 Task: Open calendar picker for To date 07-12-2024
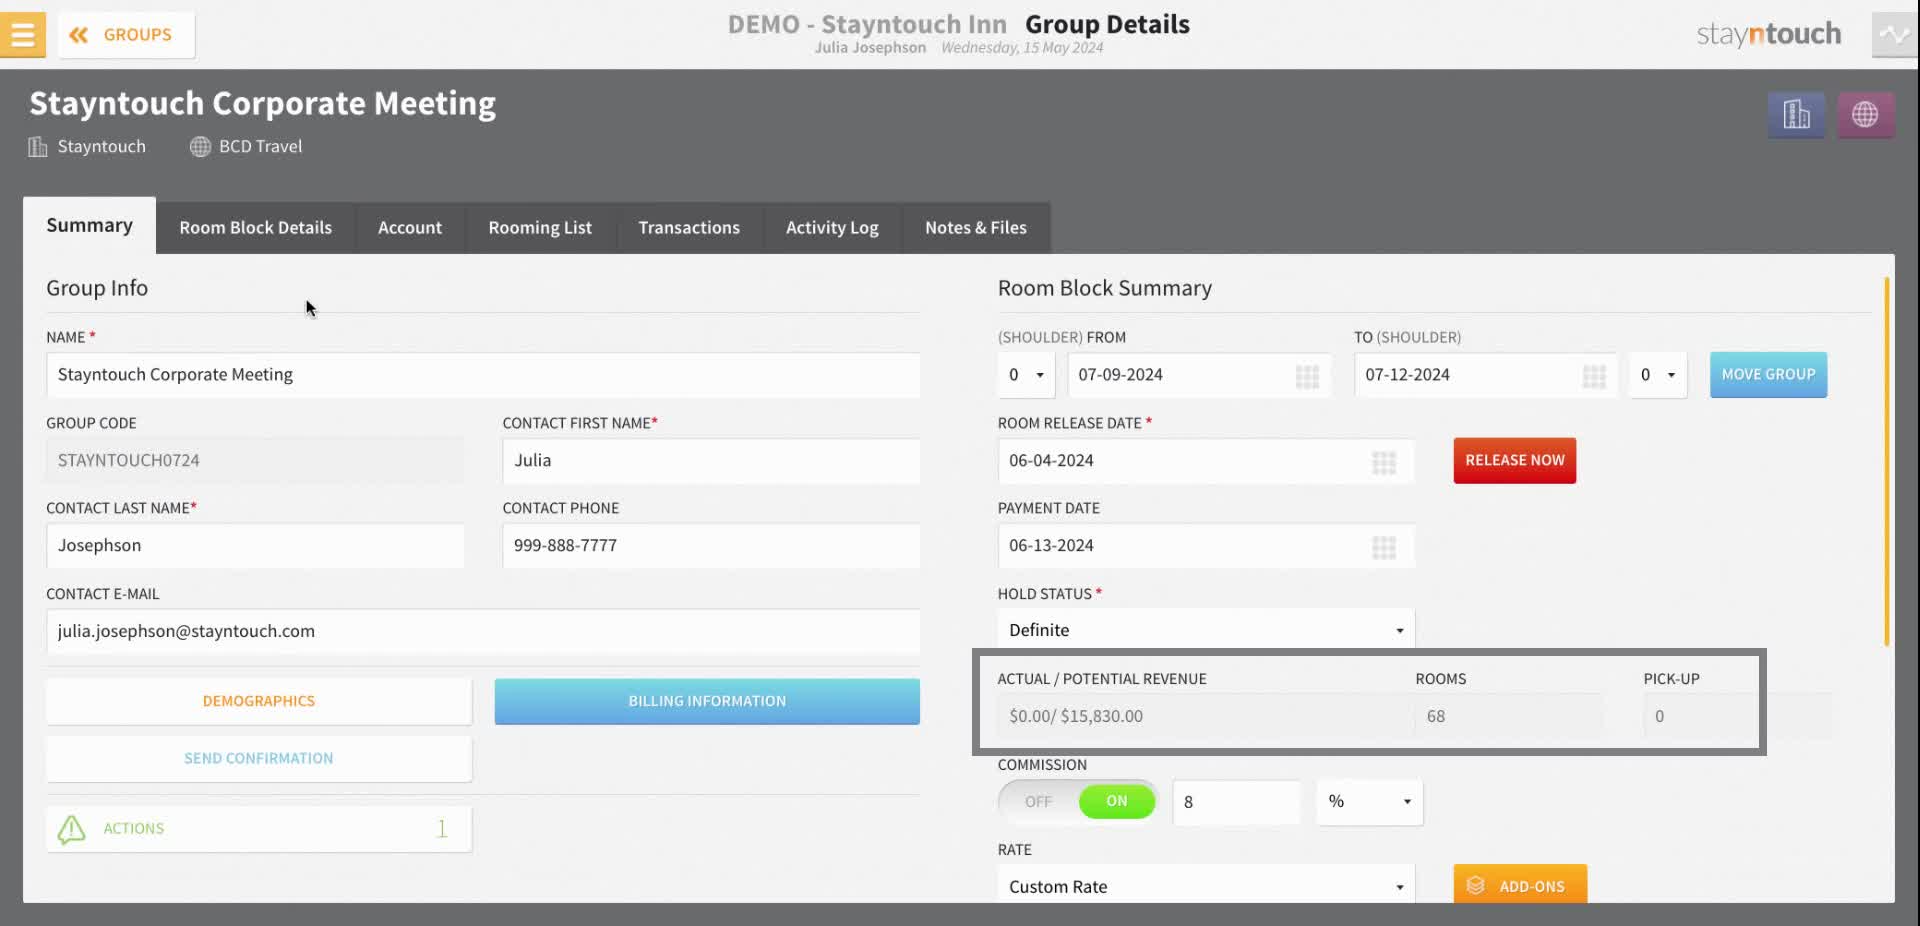click(x=1594, y=377)
